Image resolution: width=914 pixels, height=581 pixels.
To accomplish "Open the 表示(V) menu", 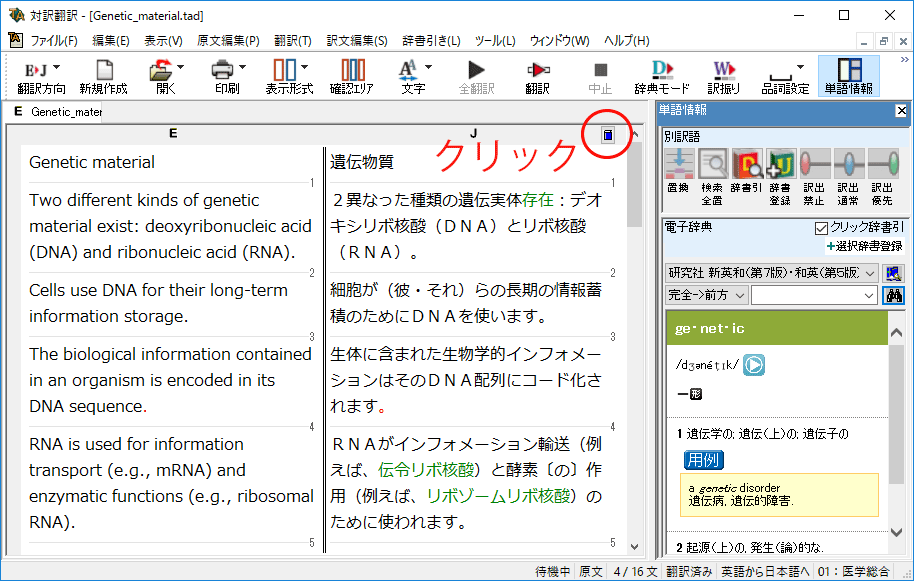I will [163, 41].
